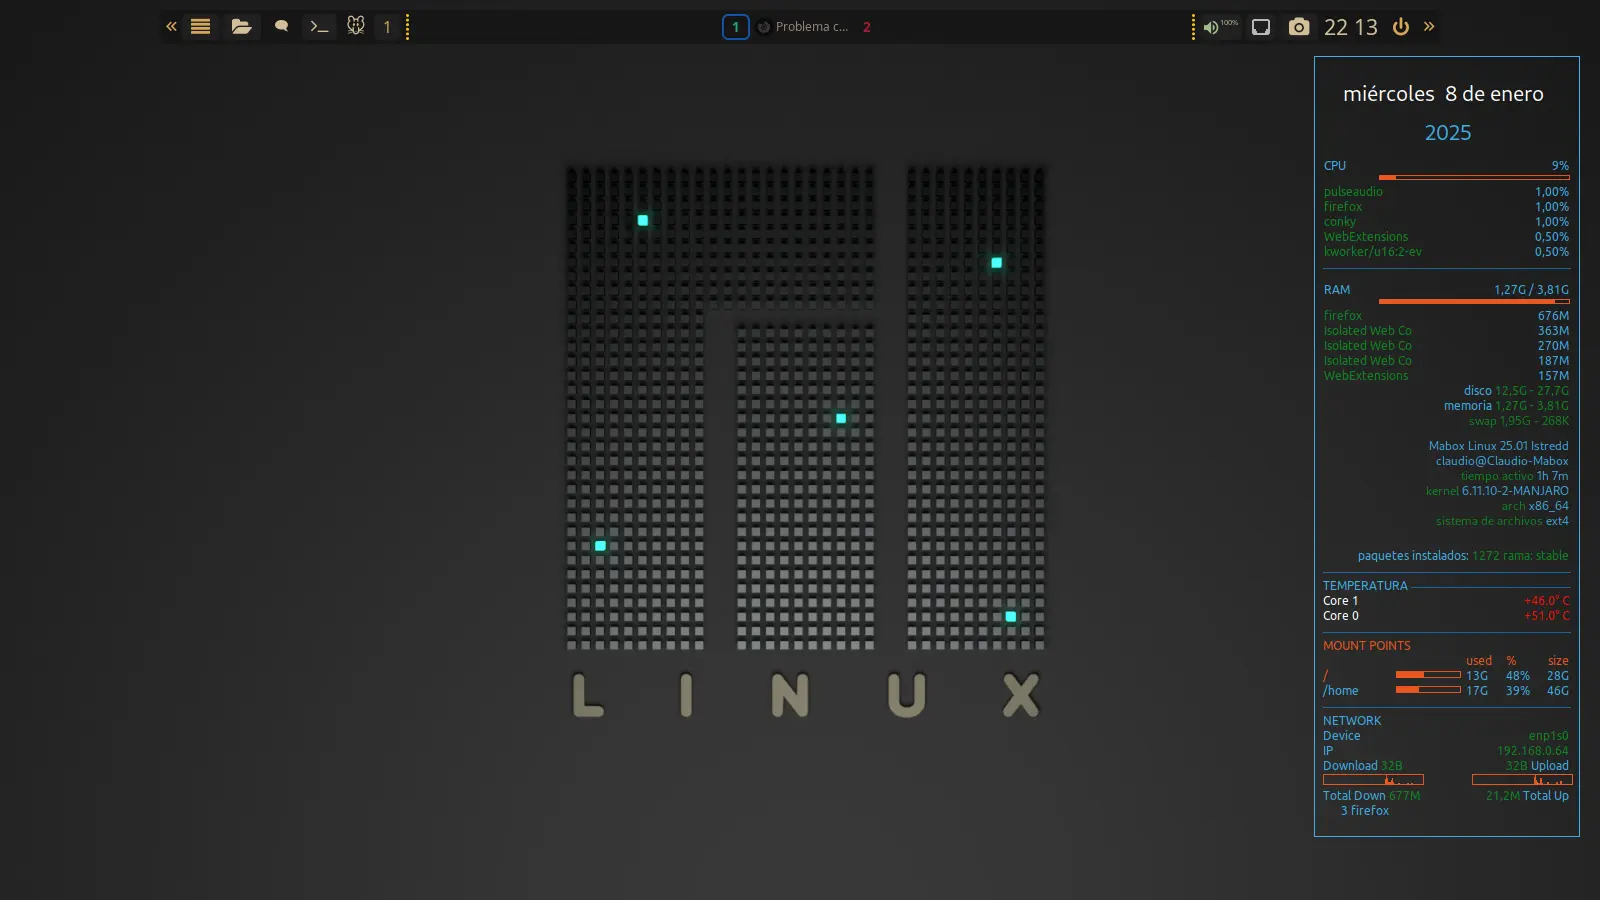The width and height of the screenshot is (1600, 900).
Task: Click the yellow workspace number beside the mouse icon
Action: (387, 27)
